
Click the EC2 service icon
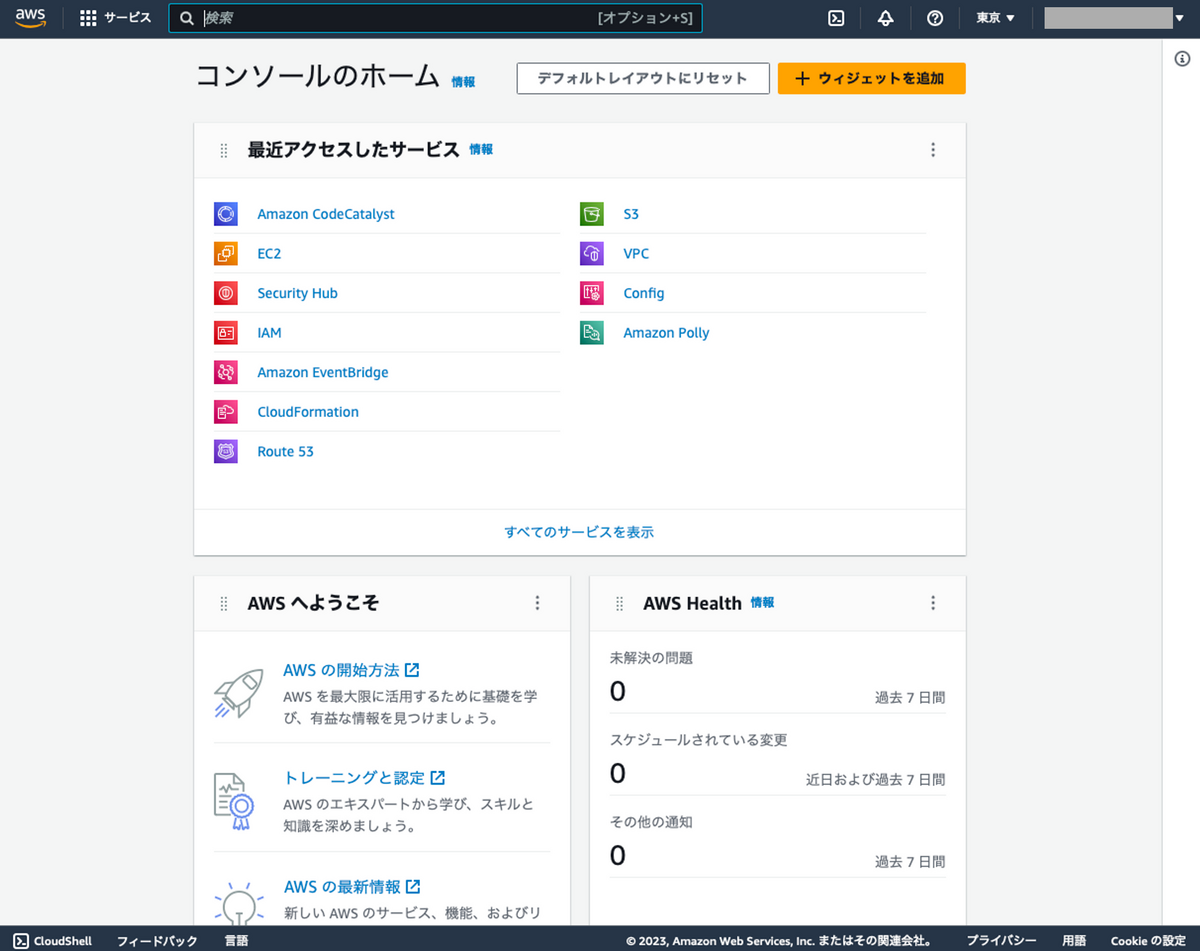coord(226,254)
